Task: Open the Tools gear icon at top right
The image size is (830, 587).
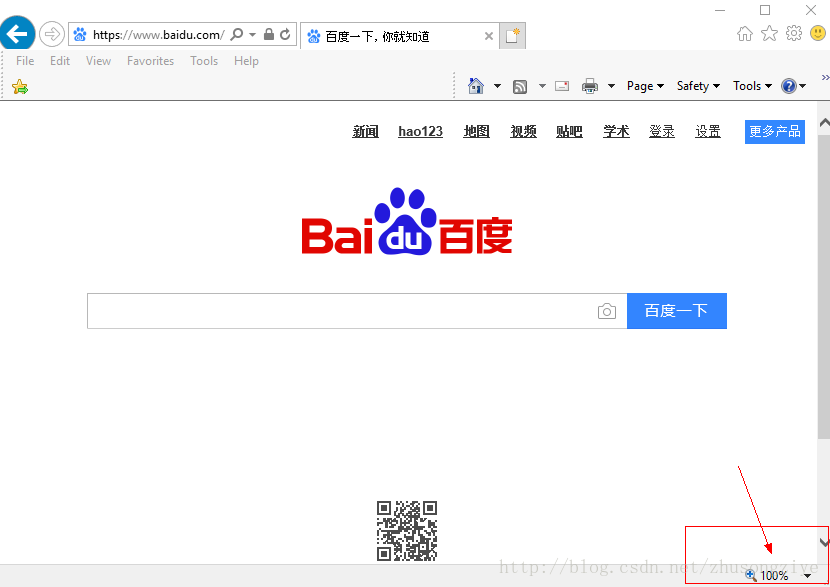Action: pos(793,34)
